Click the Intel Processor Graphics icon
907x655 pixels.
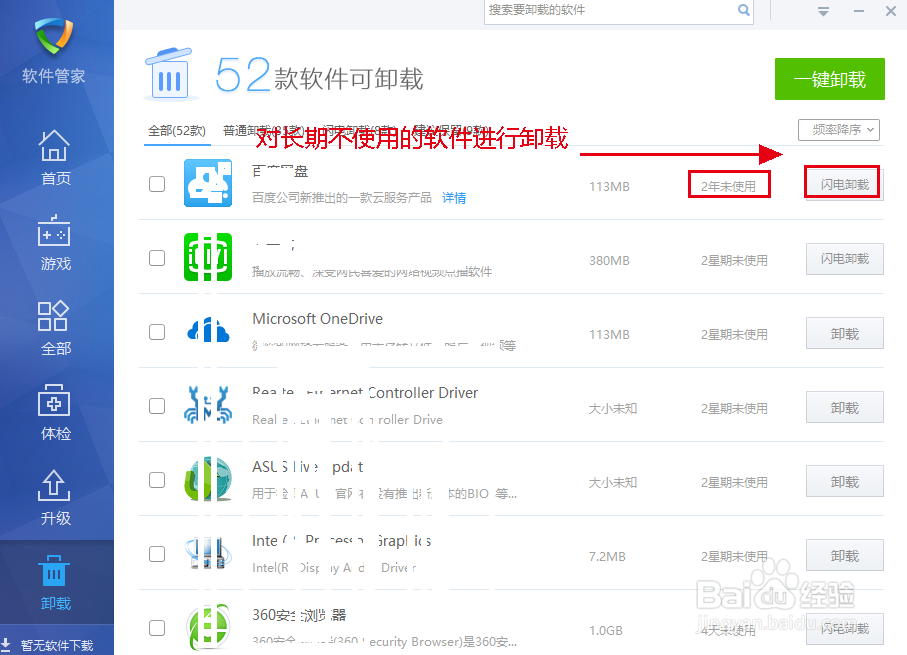point(208,553)
